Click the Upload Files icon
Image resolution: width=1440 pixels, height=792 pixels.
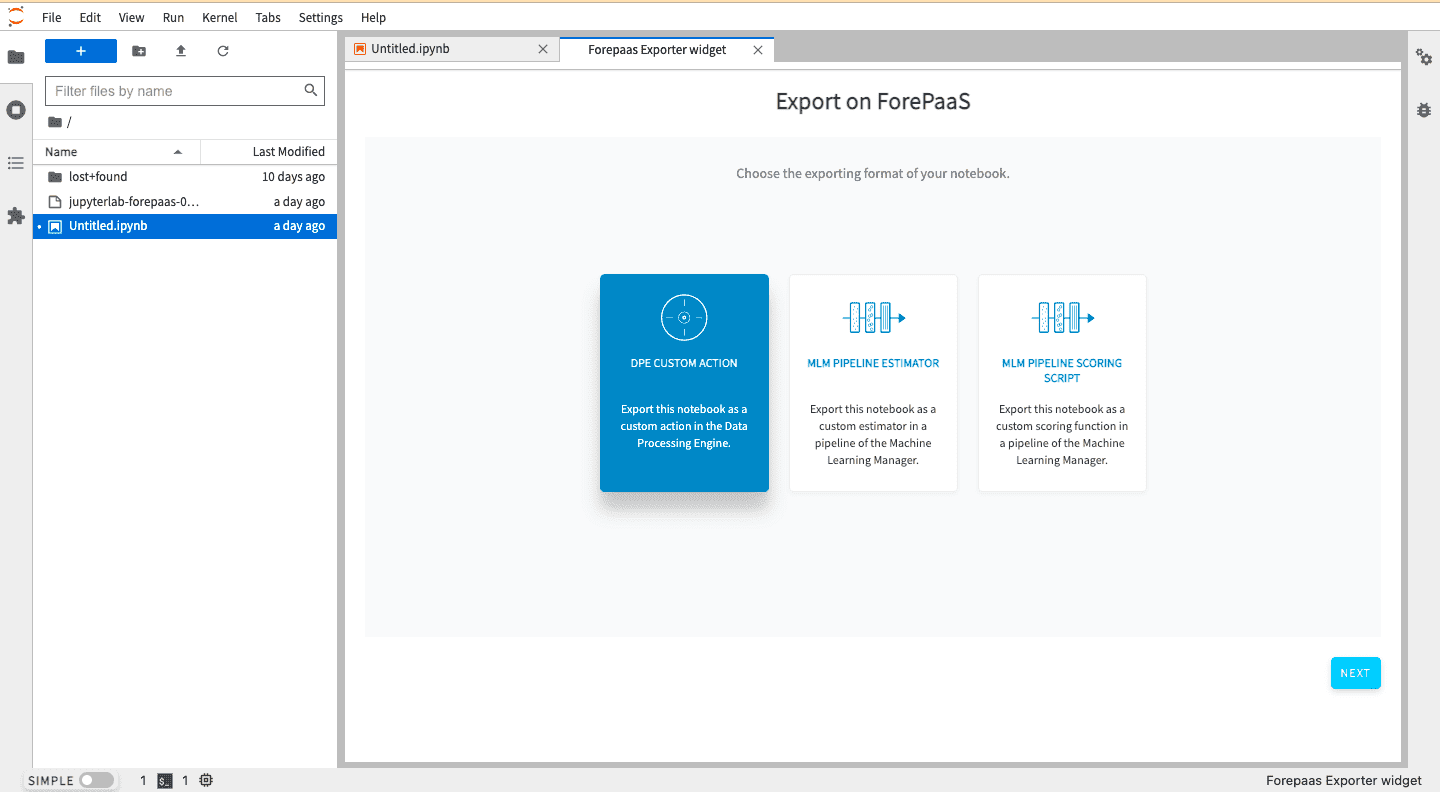pos(181,51)
